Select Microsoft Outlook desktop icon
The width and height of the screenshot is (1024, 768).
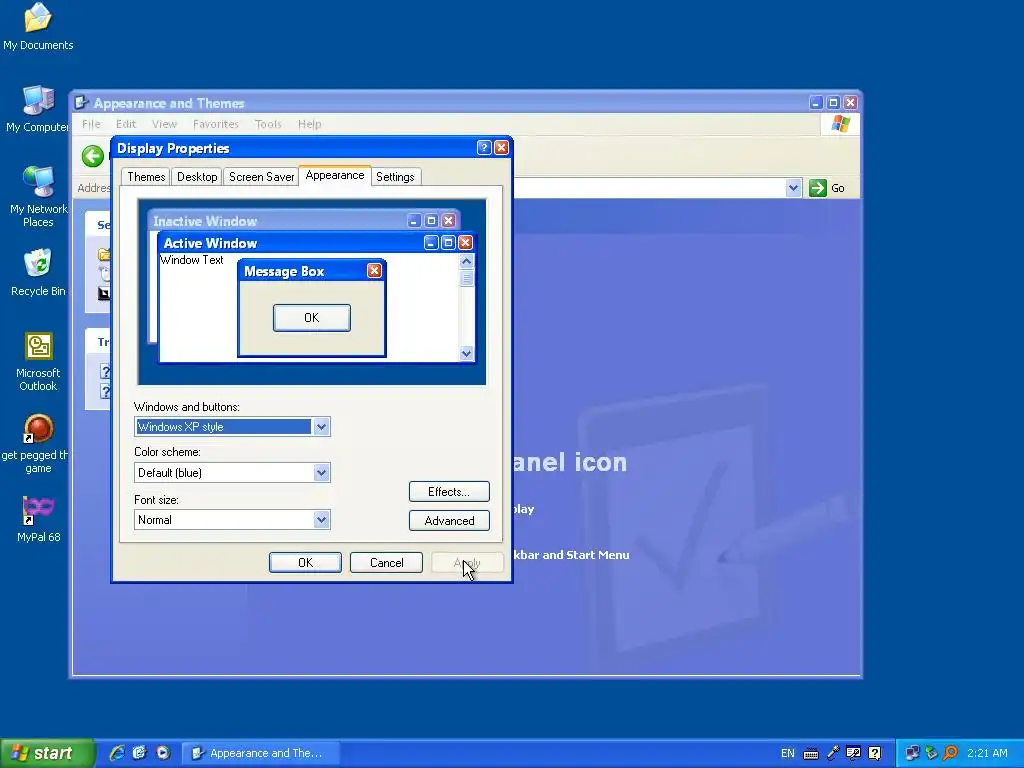click(38, 361)
